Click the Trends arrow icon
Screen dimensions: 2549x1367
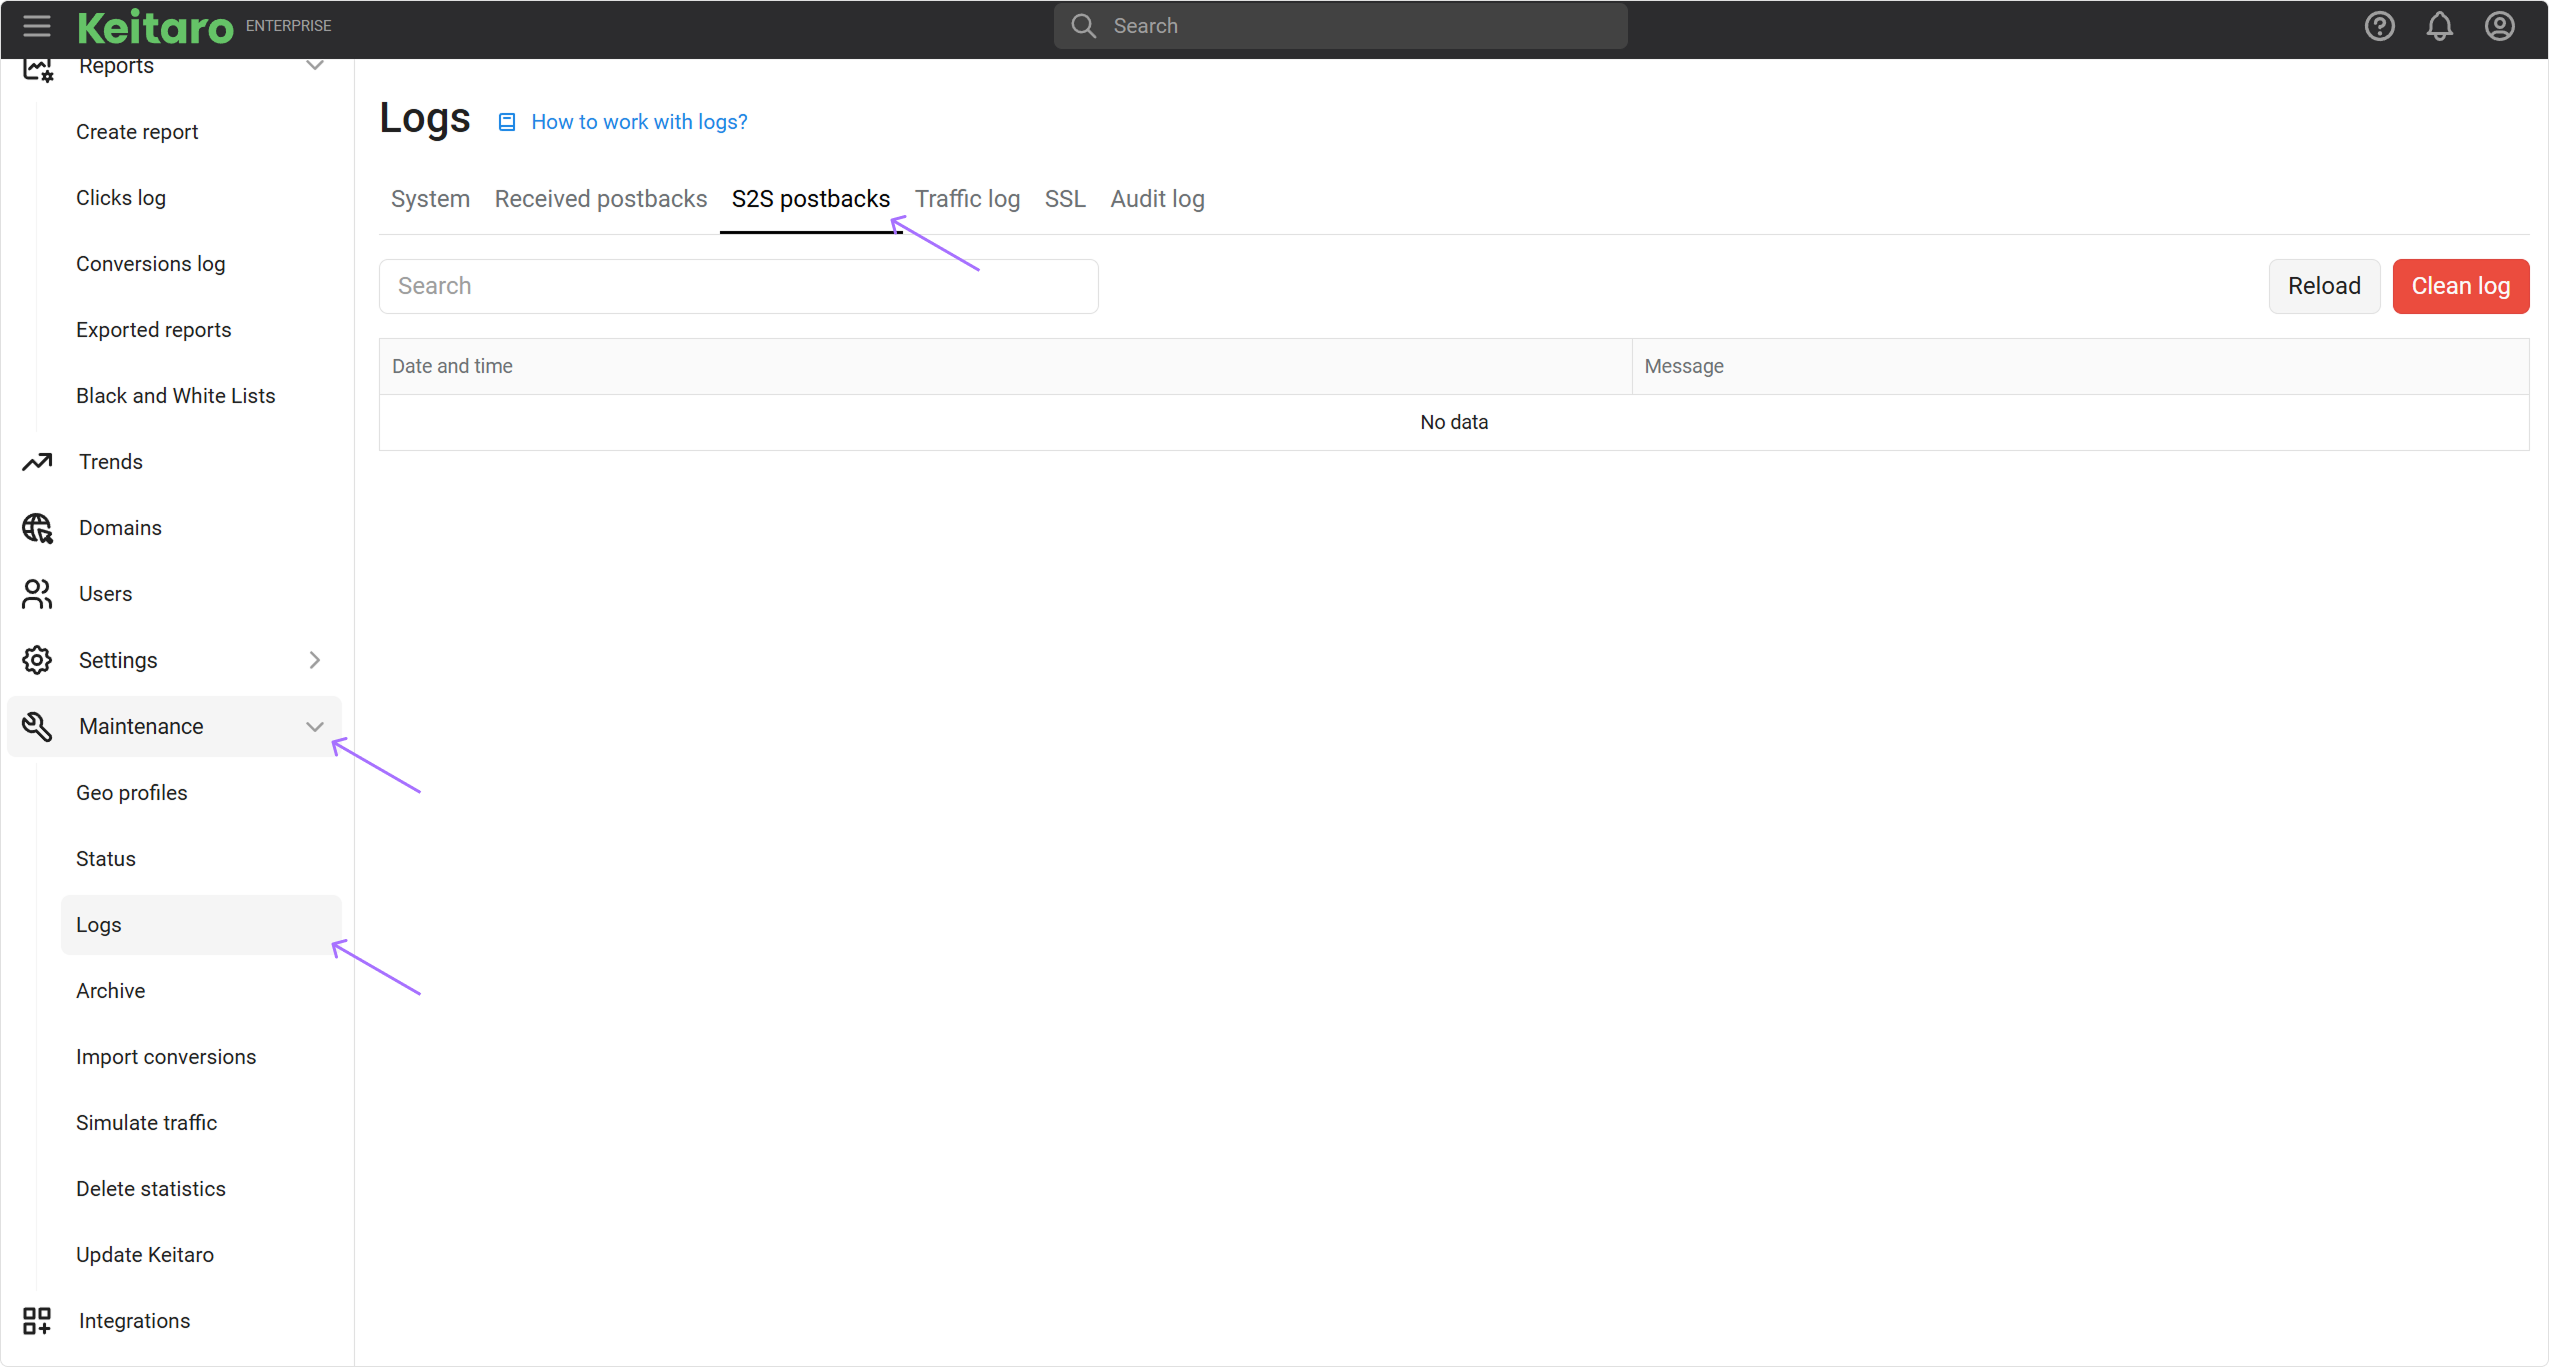click(x=37, y=462)
